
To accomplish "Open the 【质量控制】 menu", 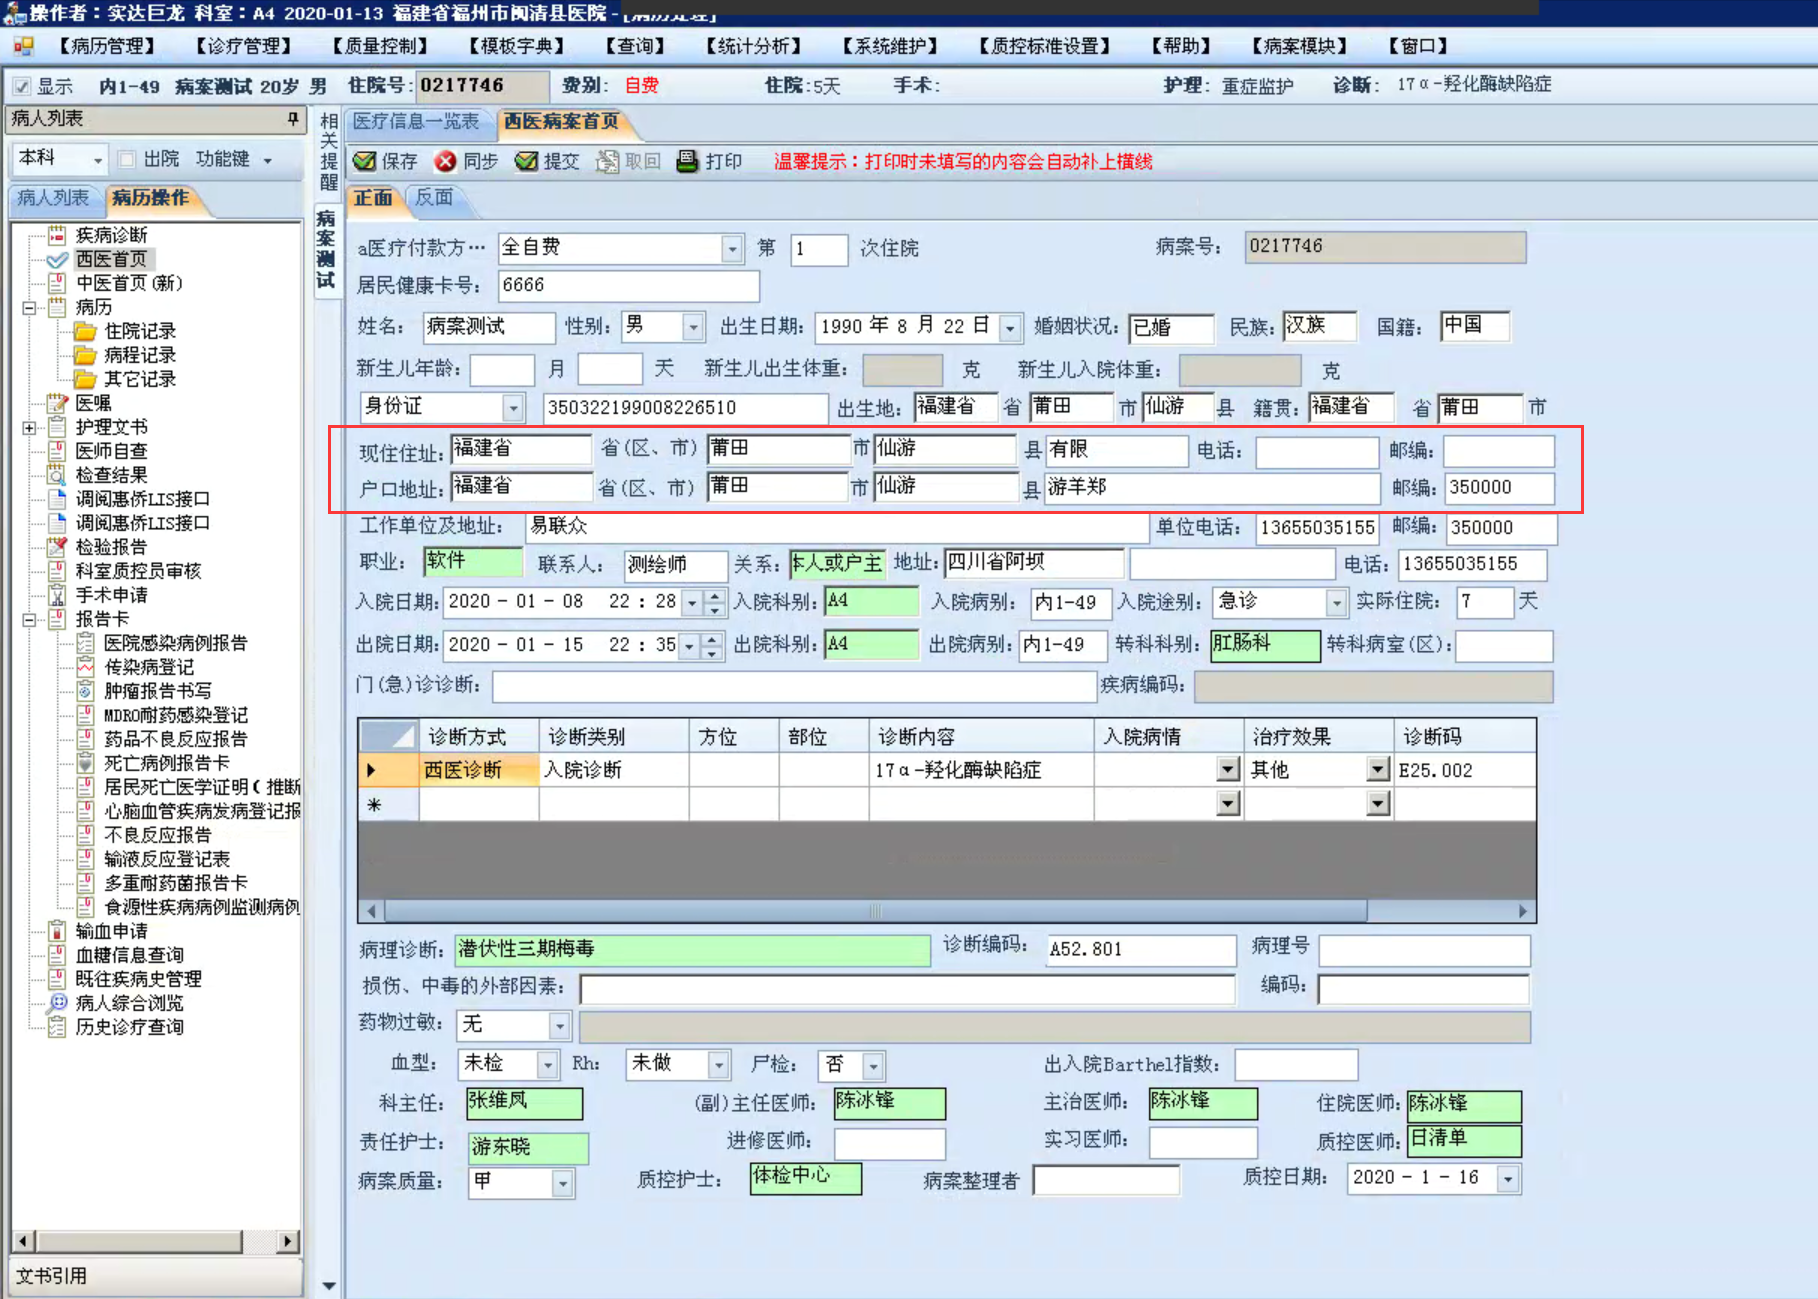I will 380,46.
